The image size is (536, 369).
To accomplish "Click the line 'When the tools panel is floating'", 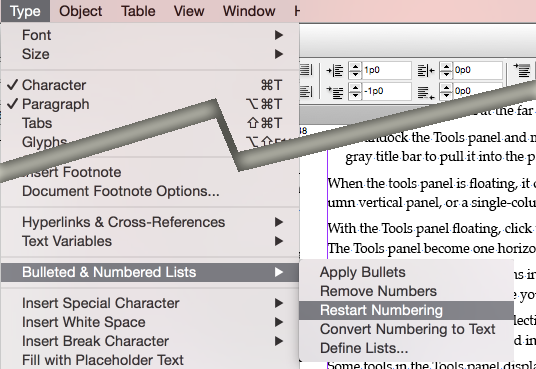I will (432, 184).
